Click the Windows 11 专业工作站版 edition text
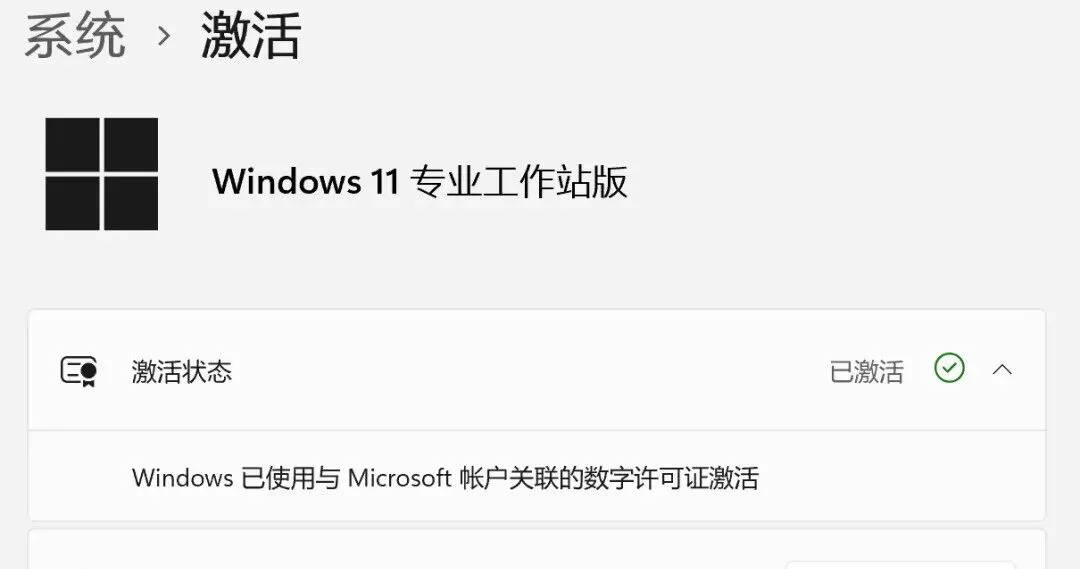The height and width of the screenshot is (569, 1080). [419, 182]
